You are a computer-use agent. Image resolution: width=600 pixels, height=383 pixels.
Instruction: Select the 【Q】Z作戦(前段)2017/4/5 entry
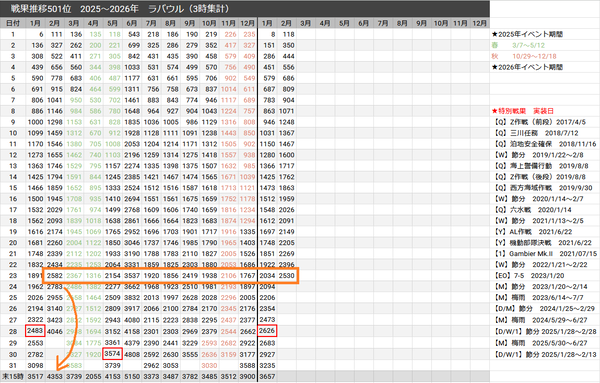pos(540,122)
